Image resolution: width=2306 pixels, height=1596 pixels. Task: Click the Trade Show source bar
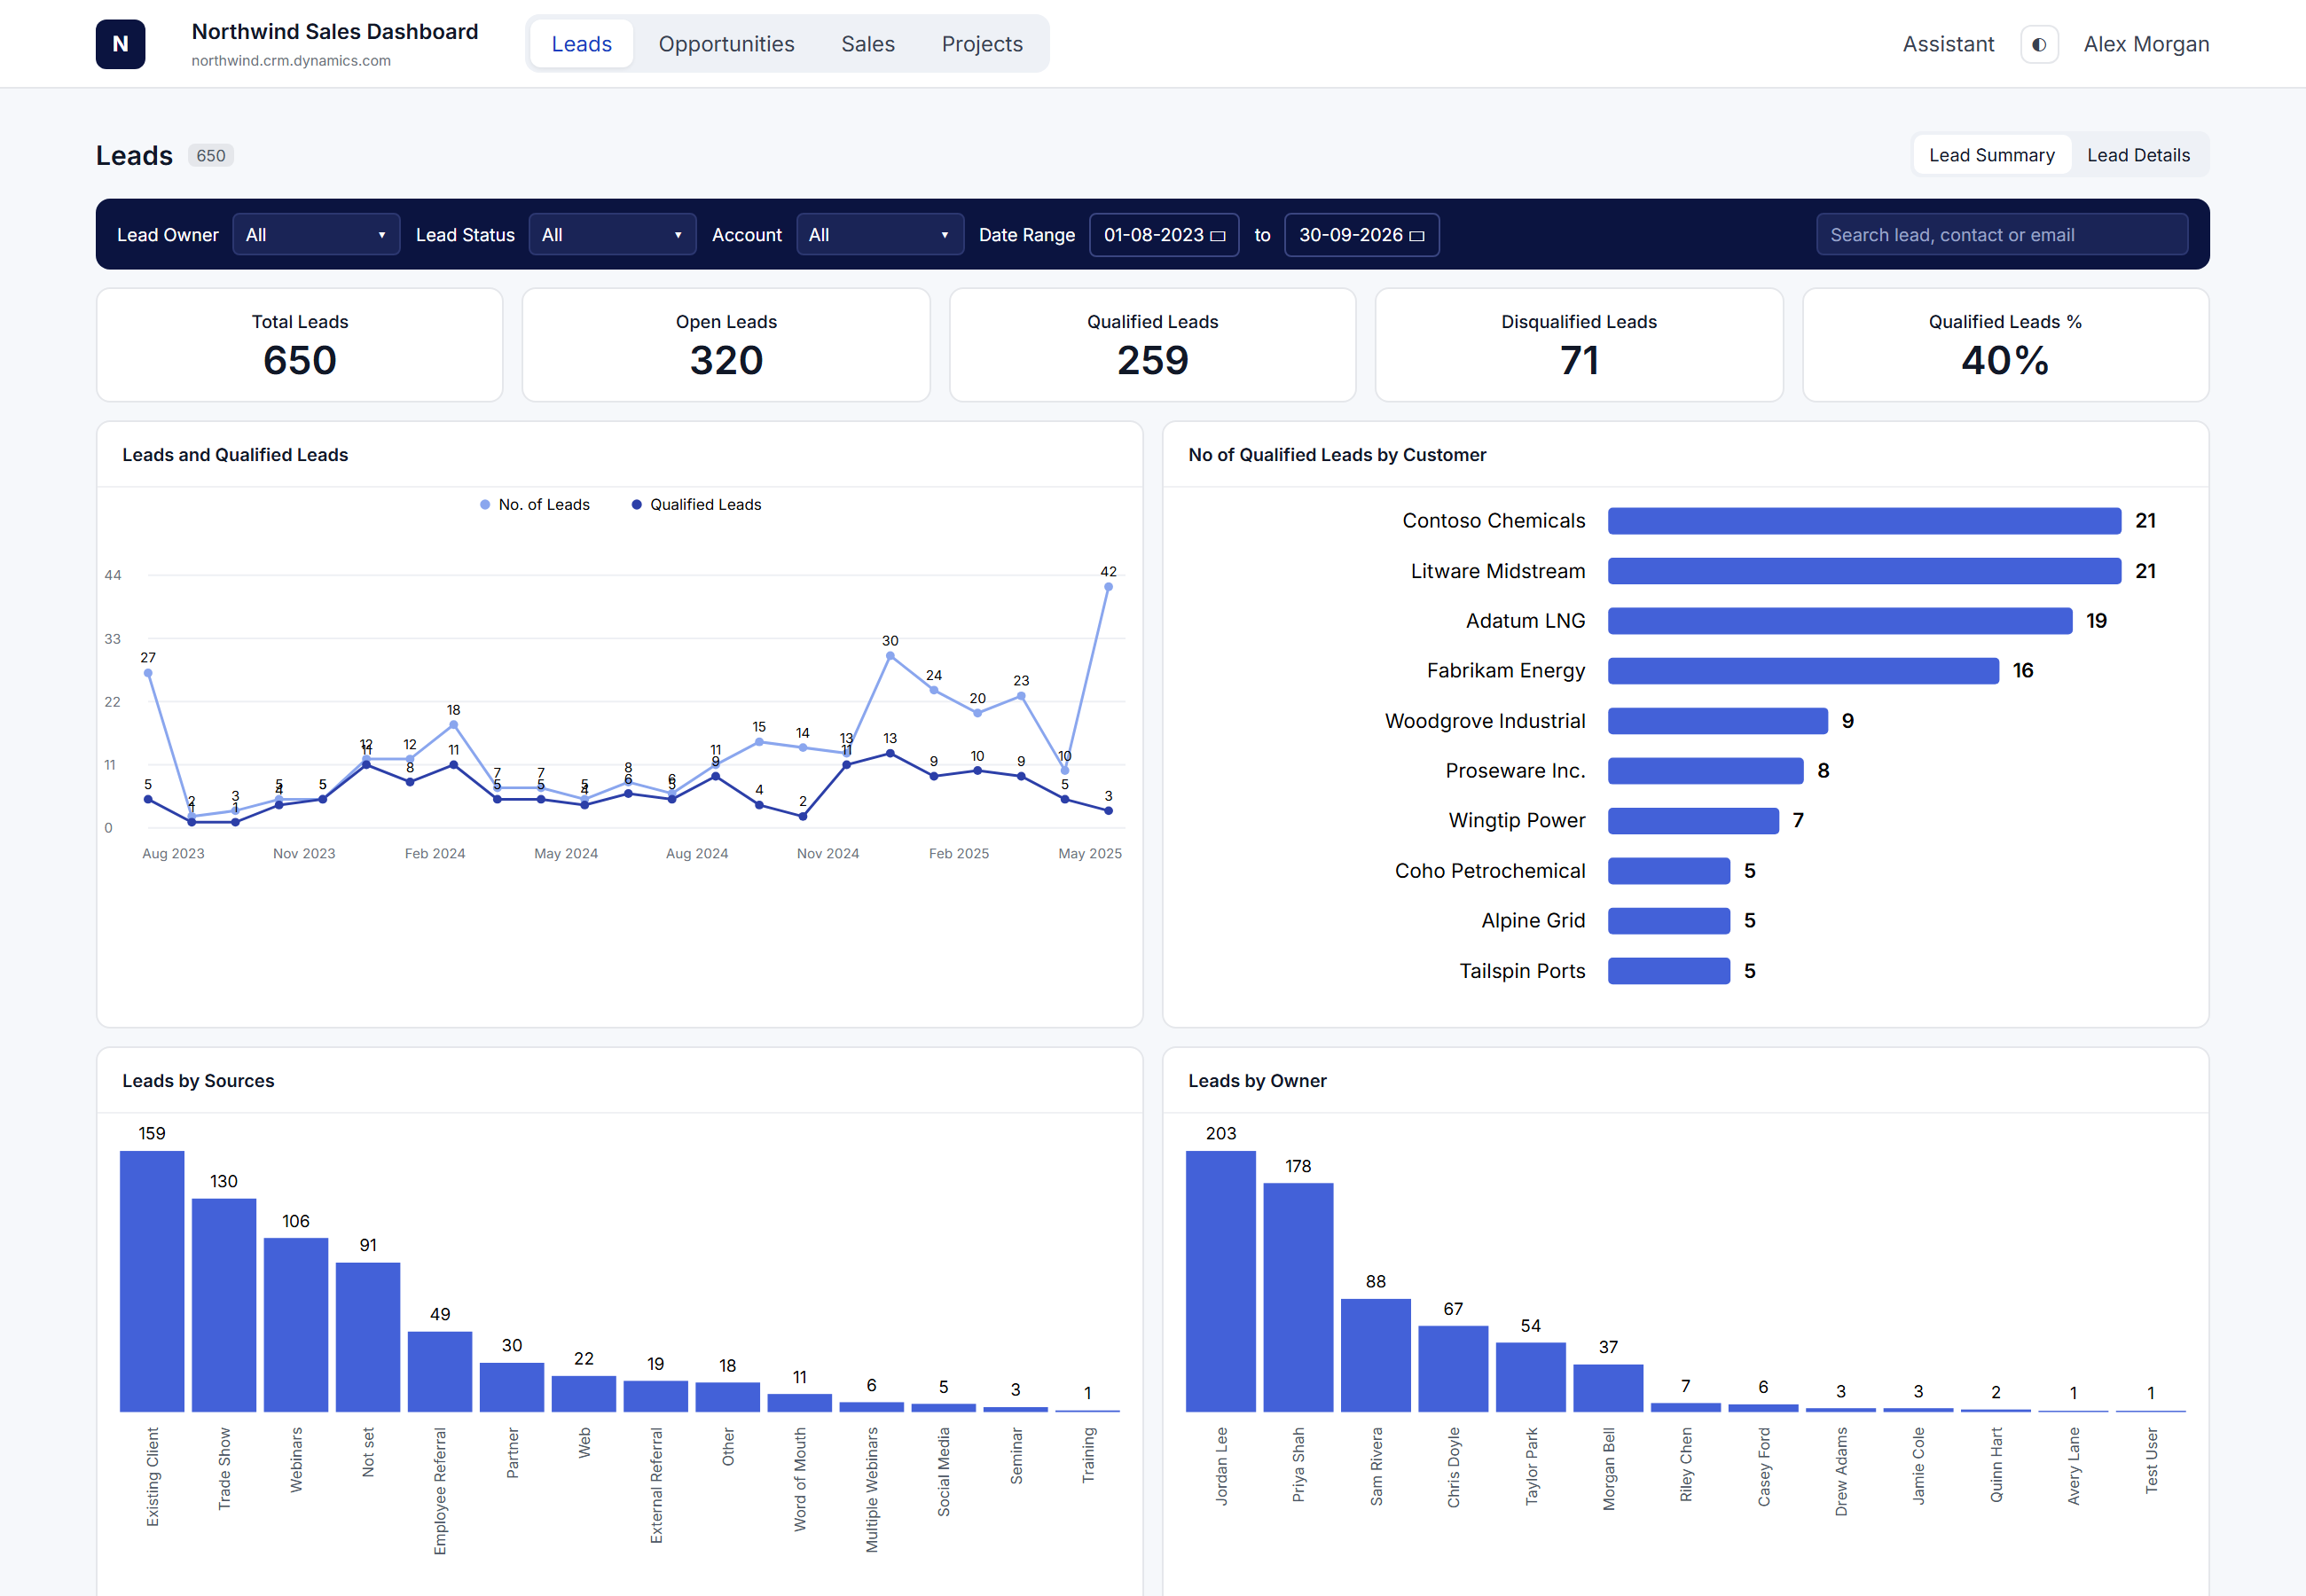pos(224,1305)
